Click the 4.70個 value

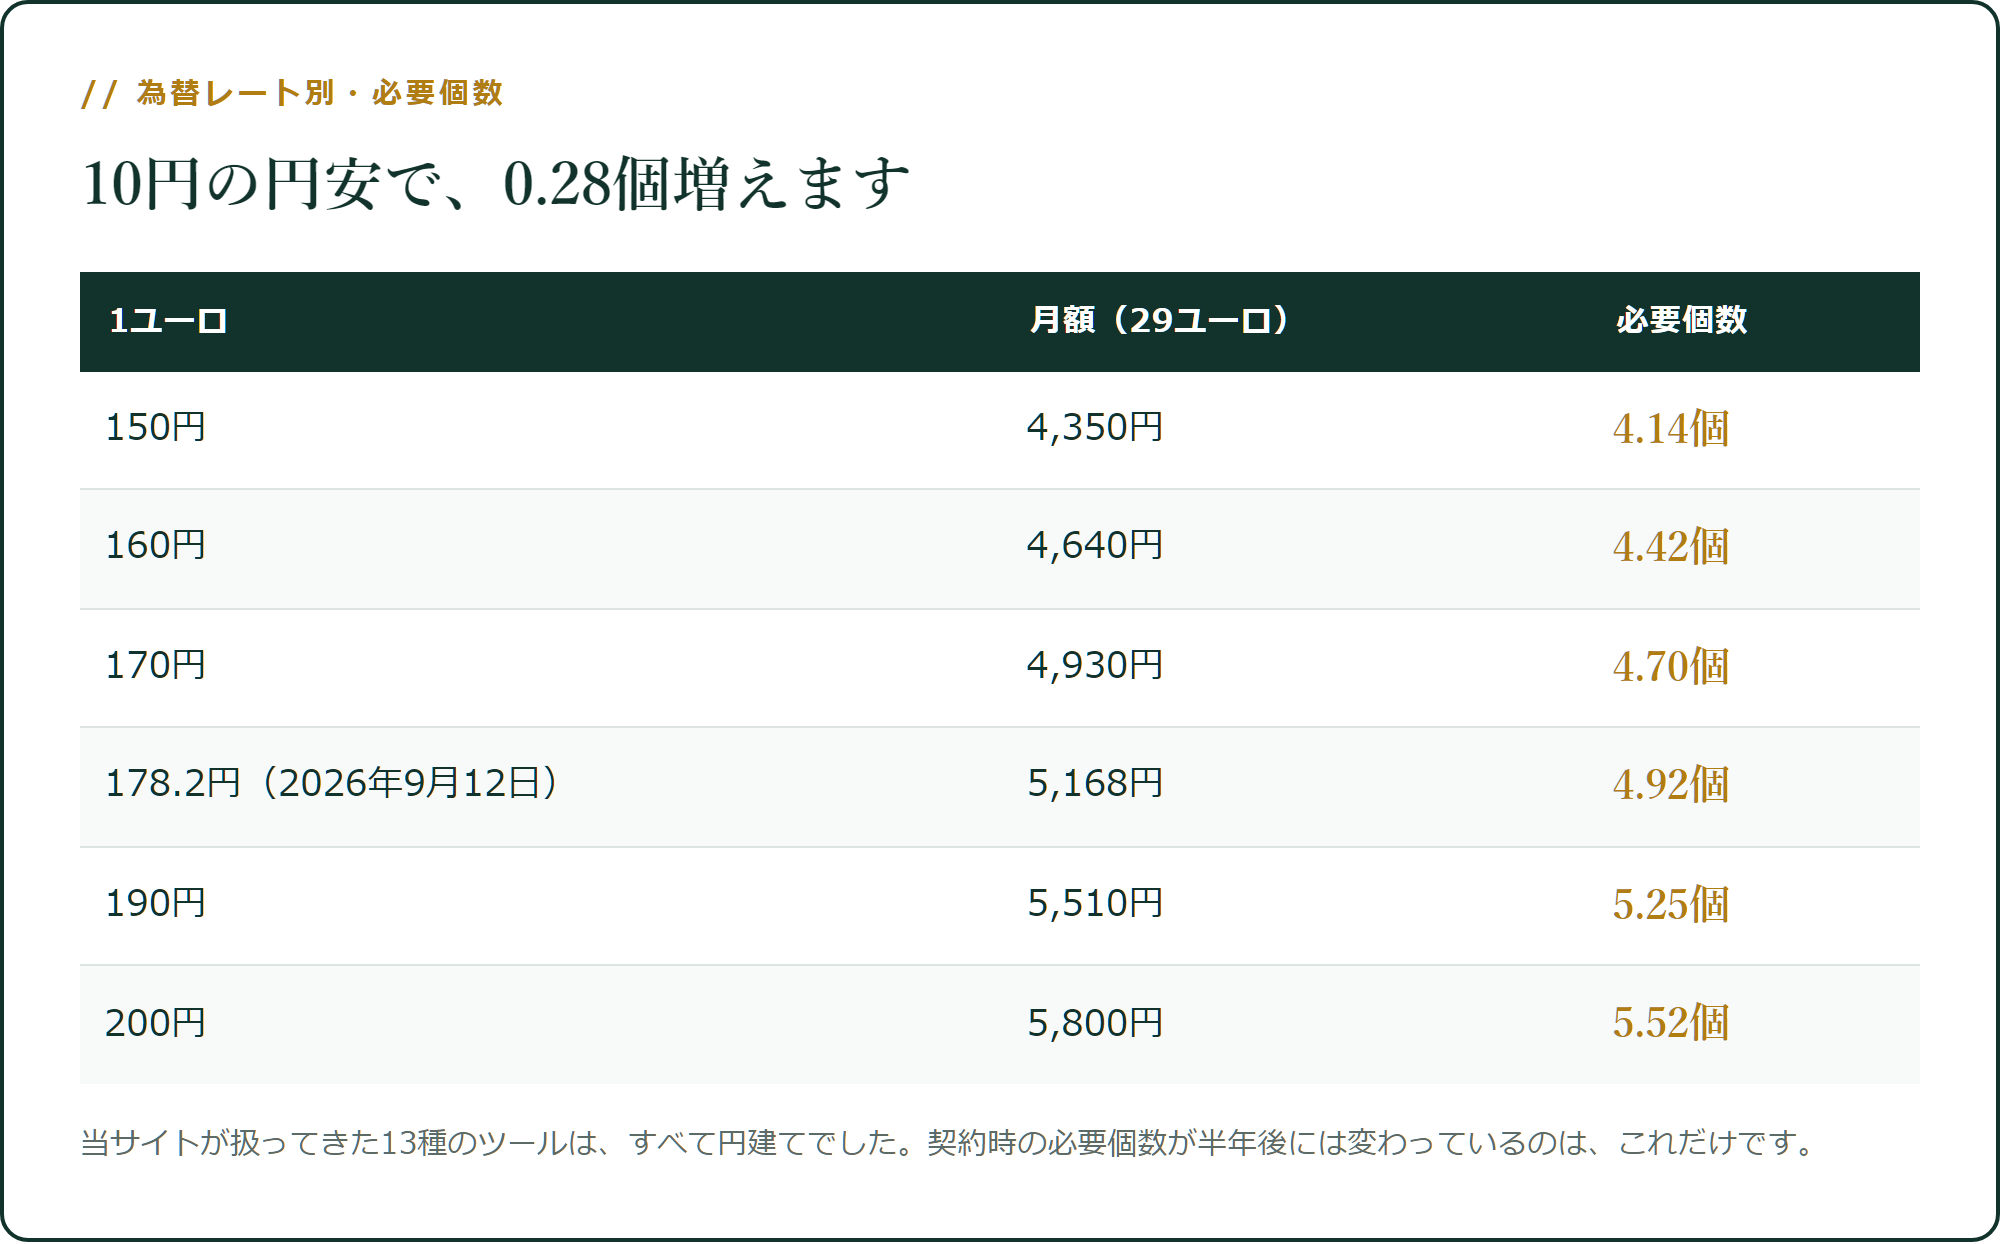click(x=1671, y=667)
